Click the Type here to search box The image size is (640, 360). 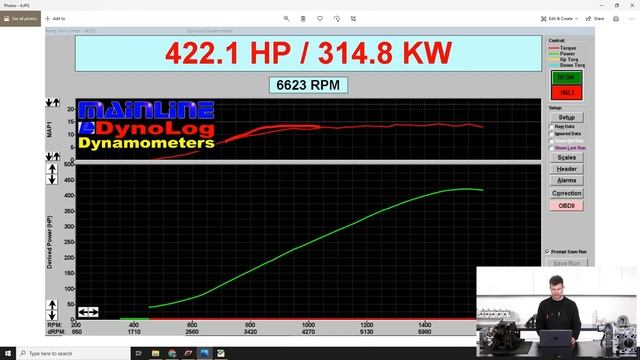coord(73,353)
